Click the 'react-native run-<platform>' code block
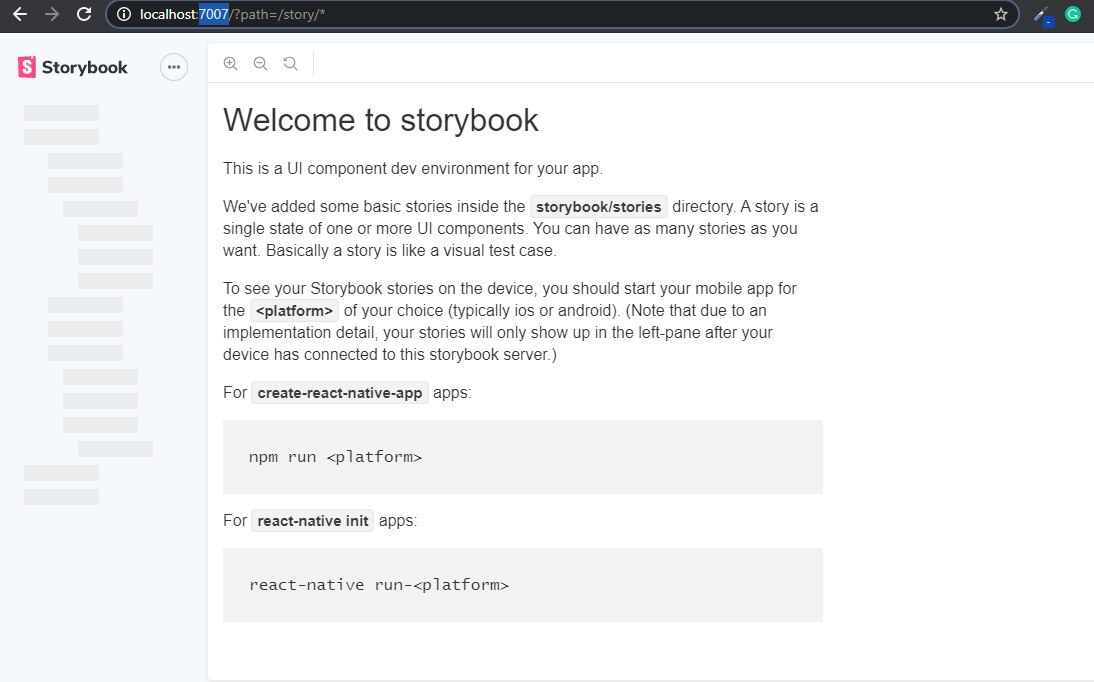 point(523,585)
